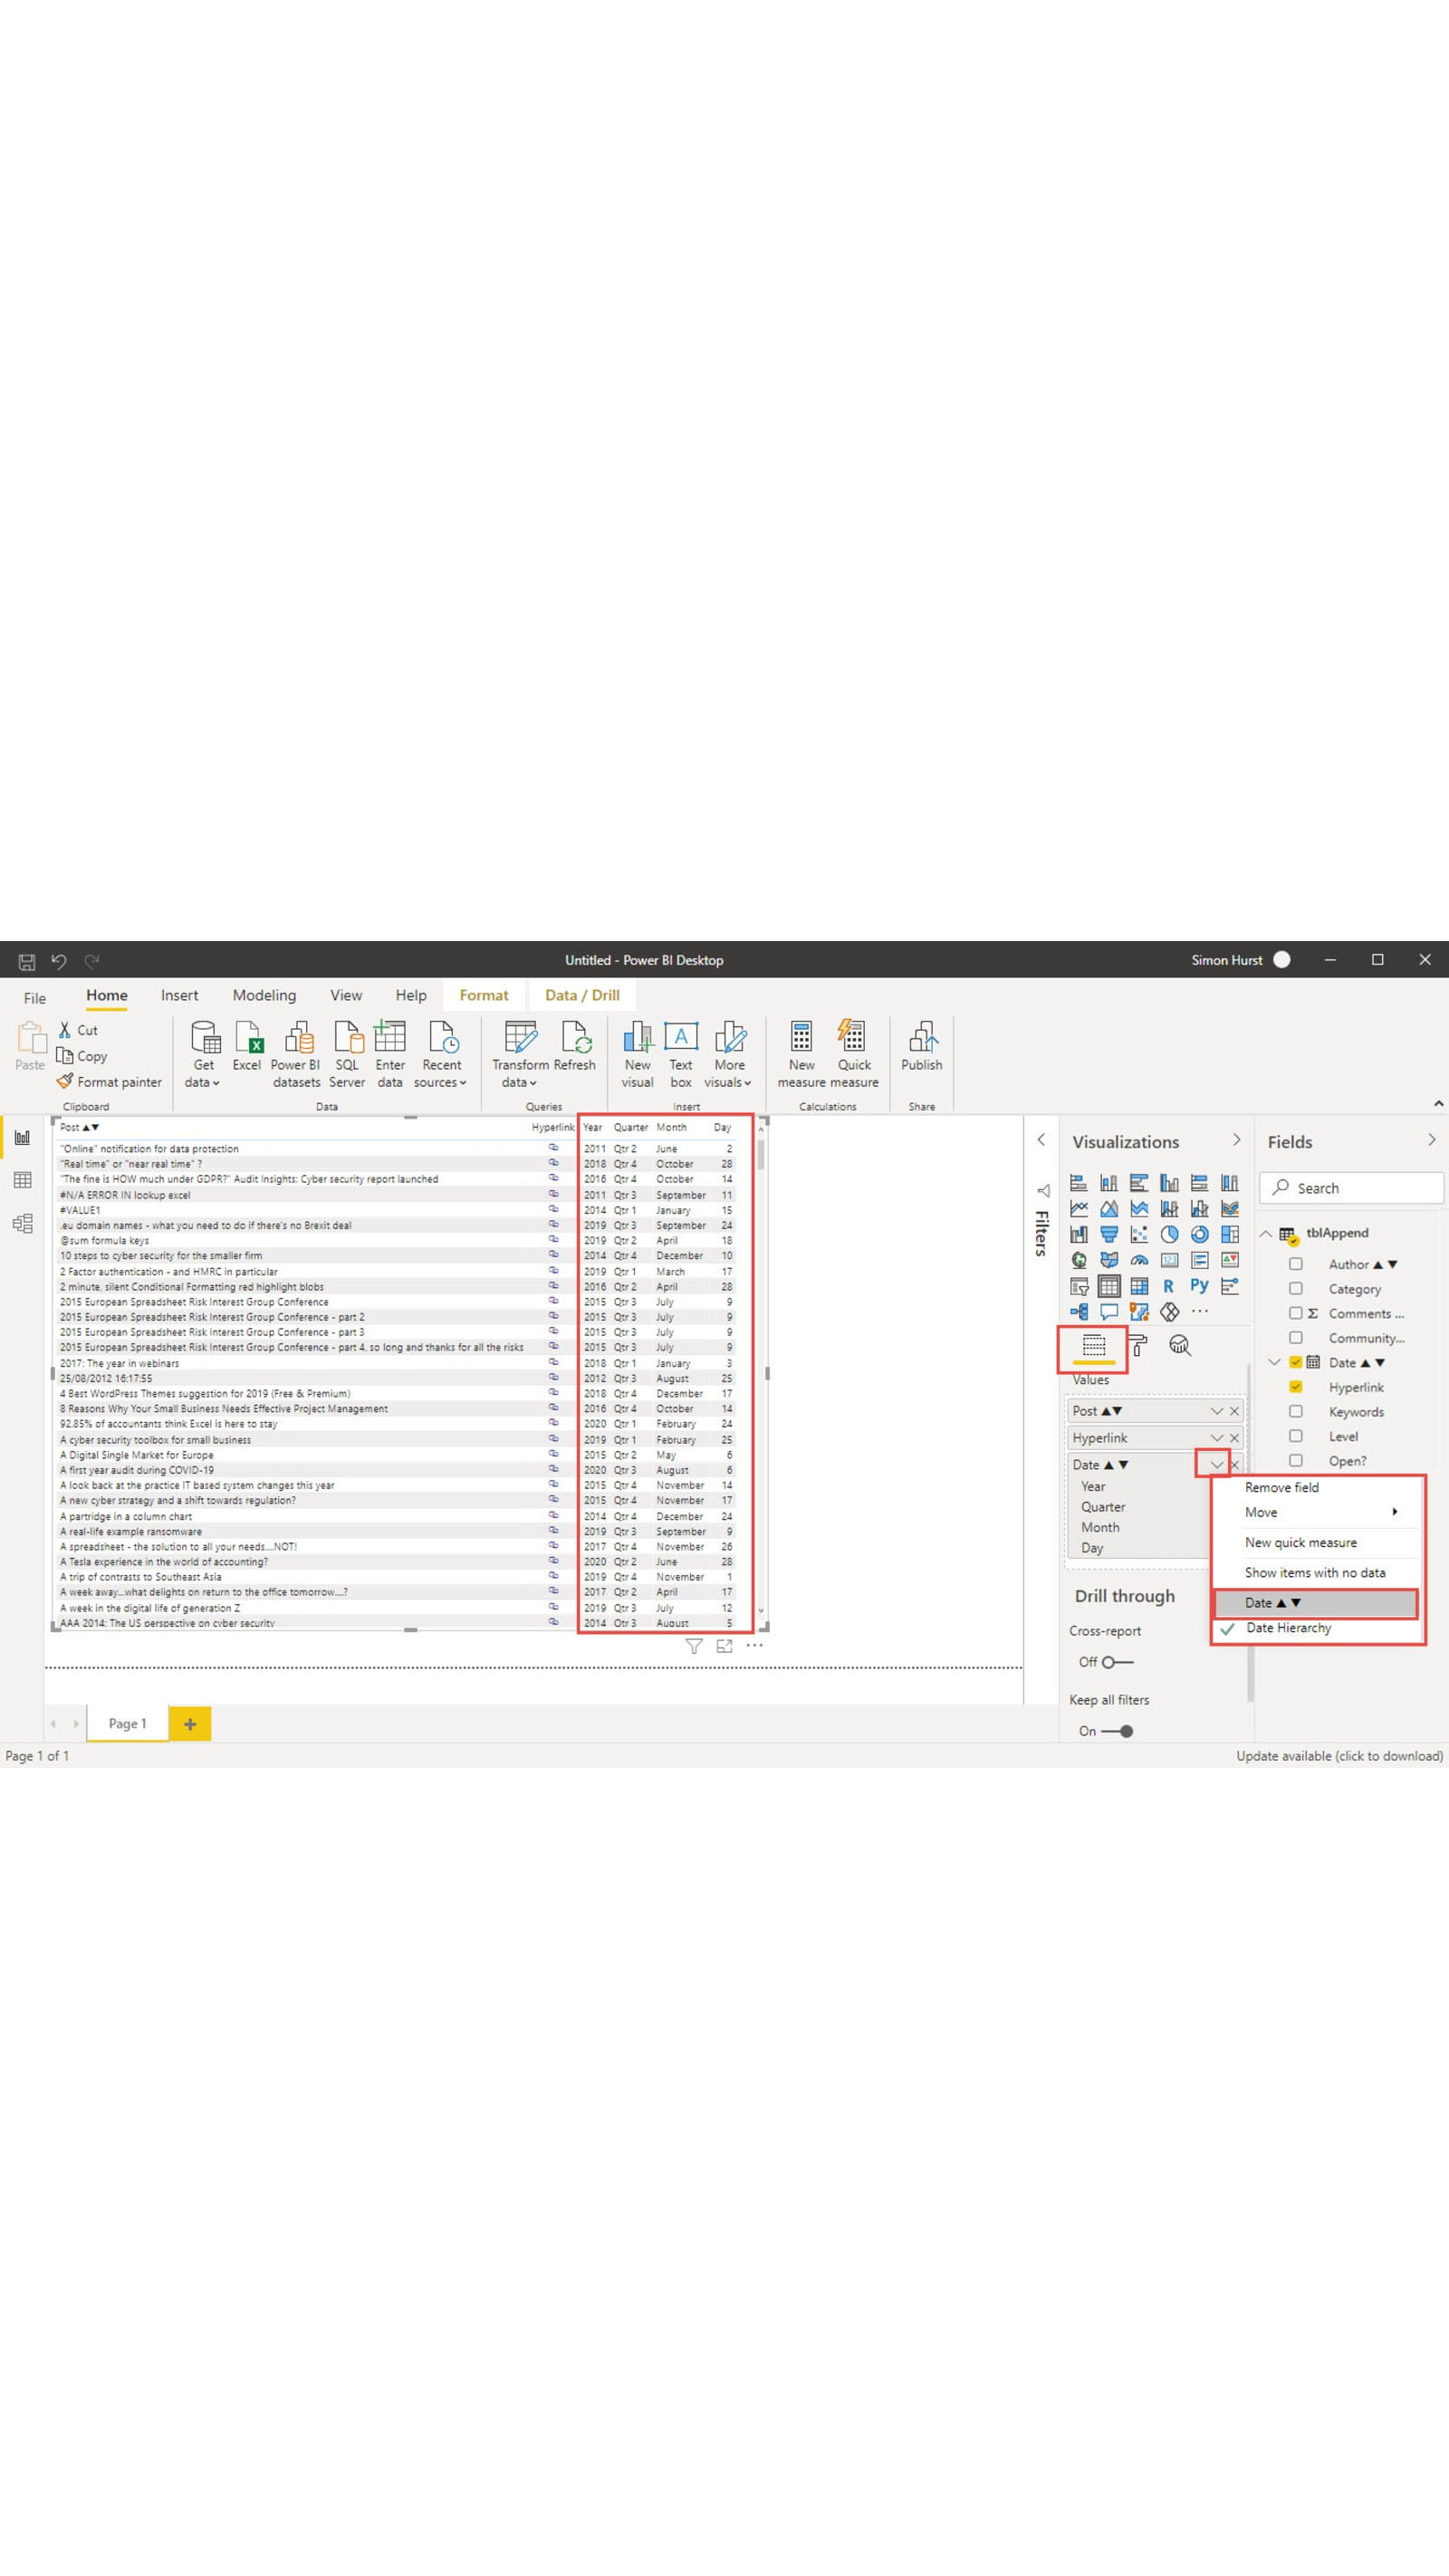
Task: Select the Python visual icon
Action: click(1198, 1286)
